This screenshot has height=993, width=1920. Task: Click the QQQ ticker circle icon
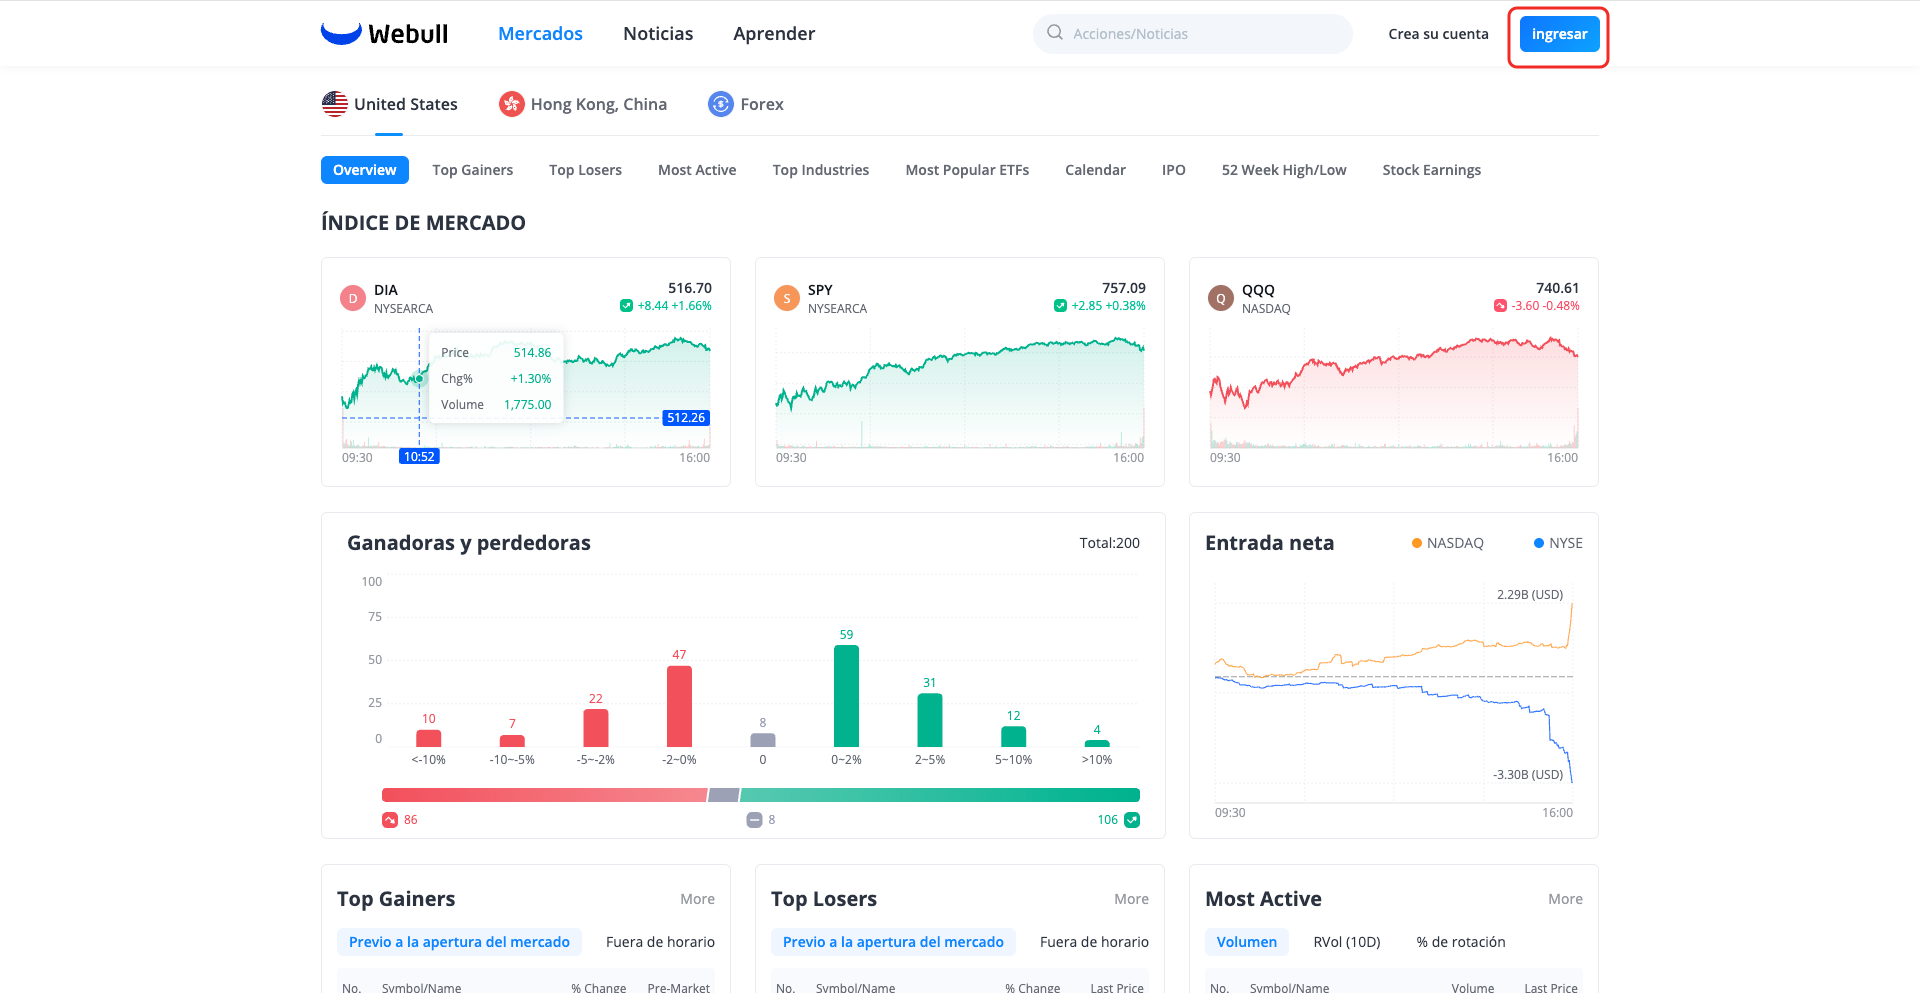[1221, 298]
